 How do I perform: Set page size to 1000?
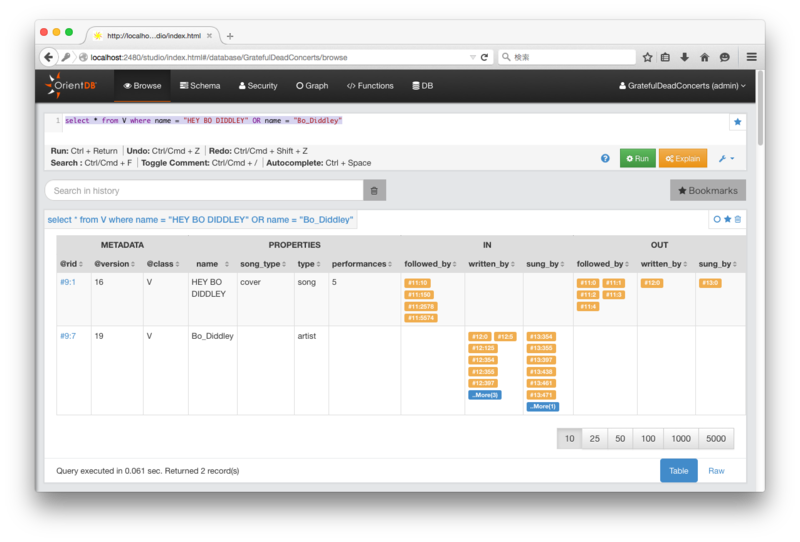tap(681, 438)
